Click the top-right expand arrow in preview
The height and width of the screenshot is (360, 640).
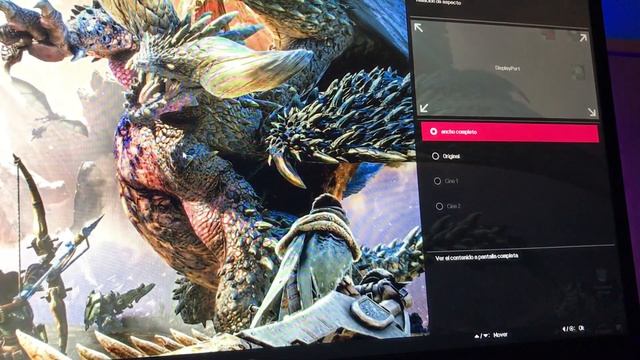(583, 38)
